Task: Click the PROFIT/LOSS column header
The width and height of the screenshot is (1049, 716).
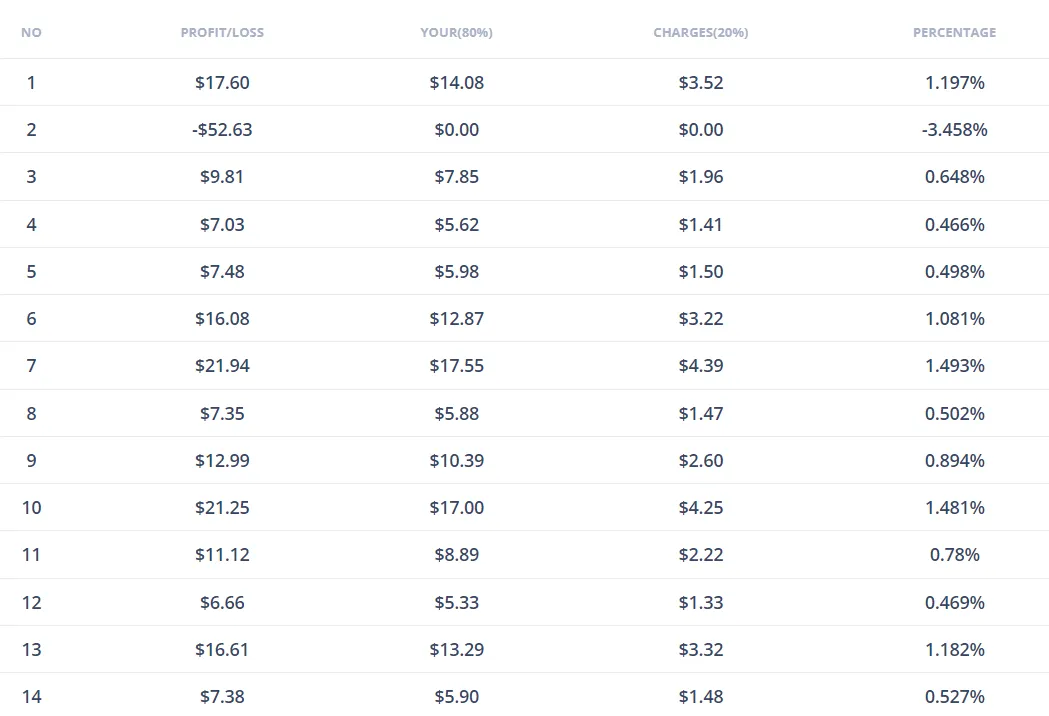Action: coord(222,32)
